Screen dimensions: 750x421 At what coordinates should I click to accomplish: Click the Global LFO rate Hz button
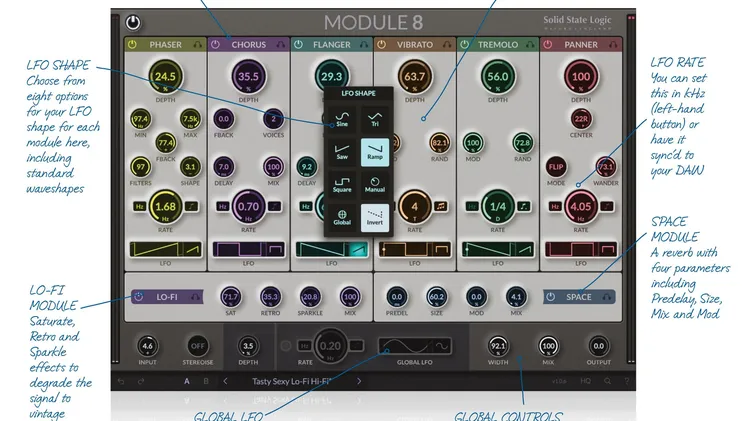pyautogui.click(x=305, y=346)
